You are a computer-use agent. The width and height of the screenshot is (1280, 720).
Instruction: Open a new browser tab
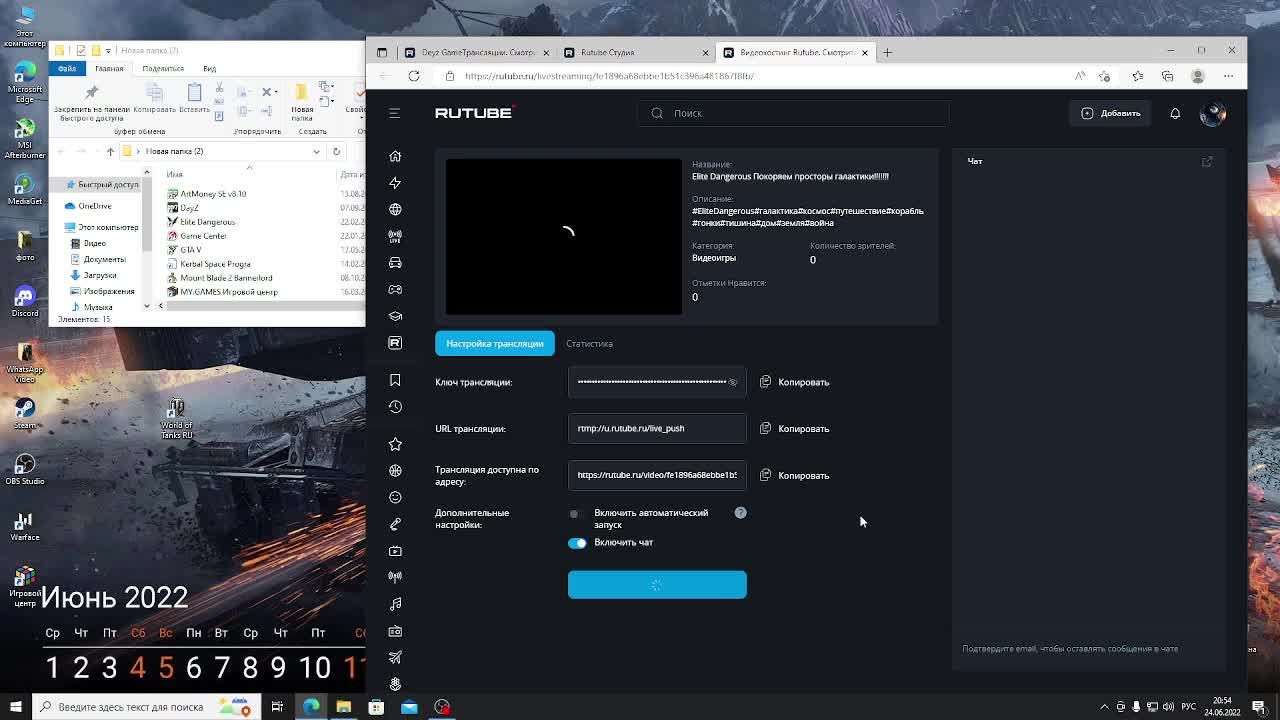(887, 52)
